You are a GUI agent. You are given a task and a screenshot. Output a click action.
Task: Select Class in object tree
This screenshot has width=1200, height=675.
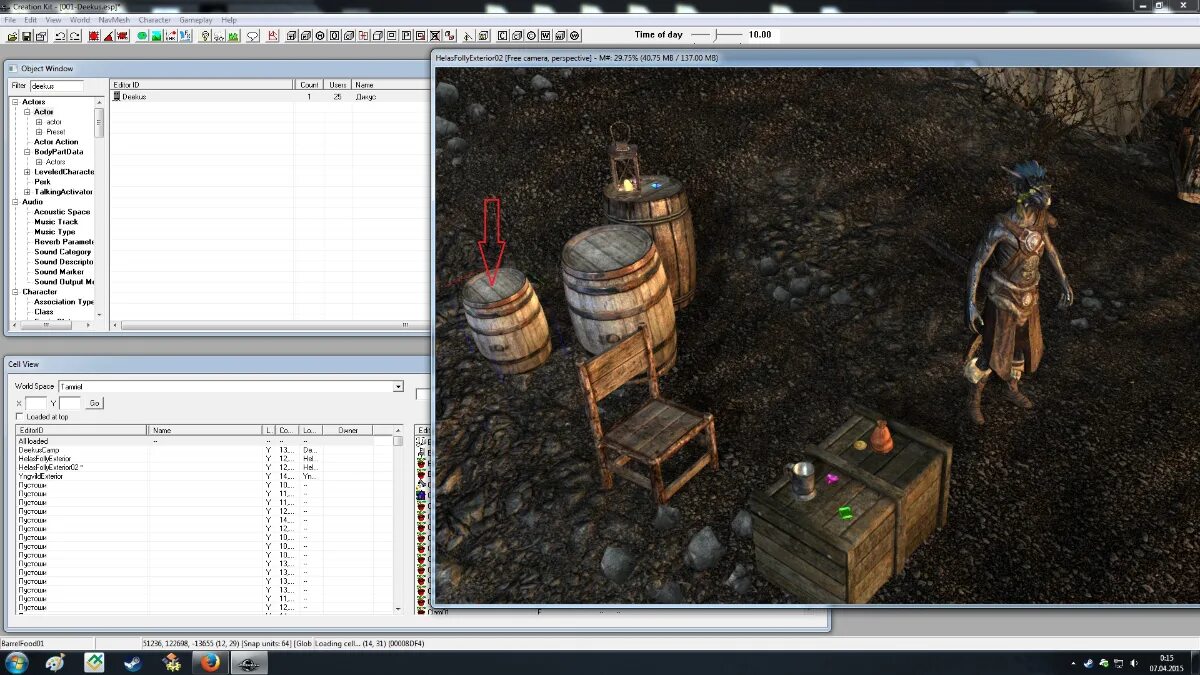(44, 312)
